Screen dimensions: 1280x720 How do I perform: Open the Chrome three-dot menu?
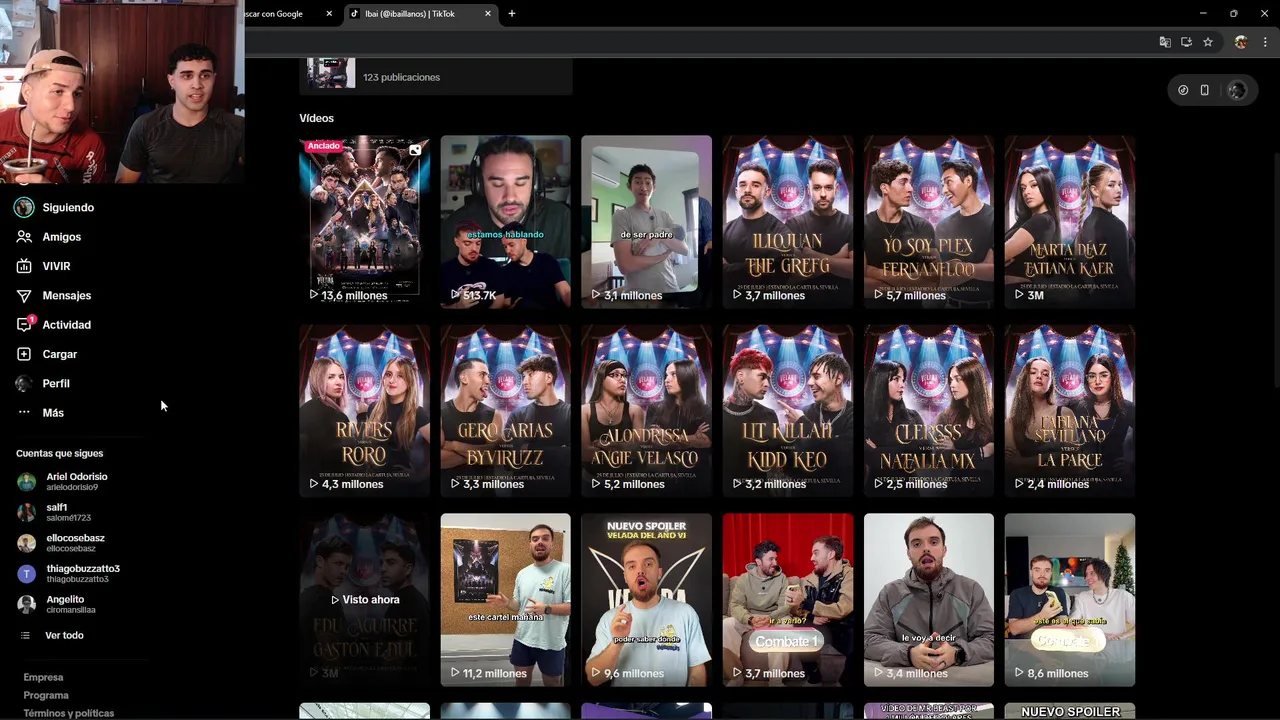click(x=1265, y=42)
